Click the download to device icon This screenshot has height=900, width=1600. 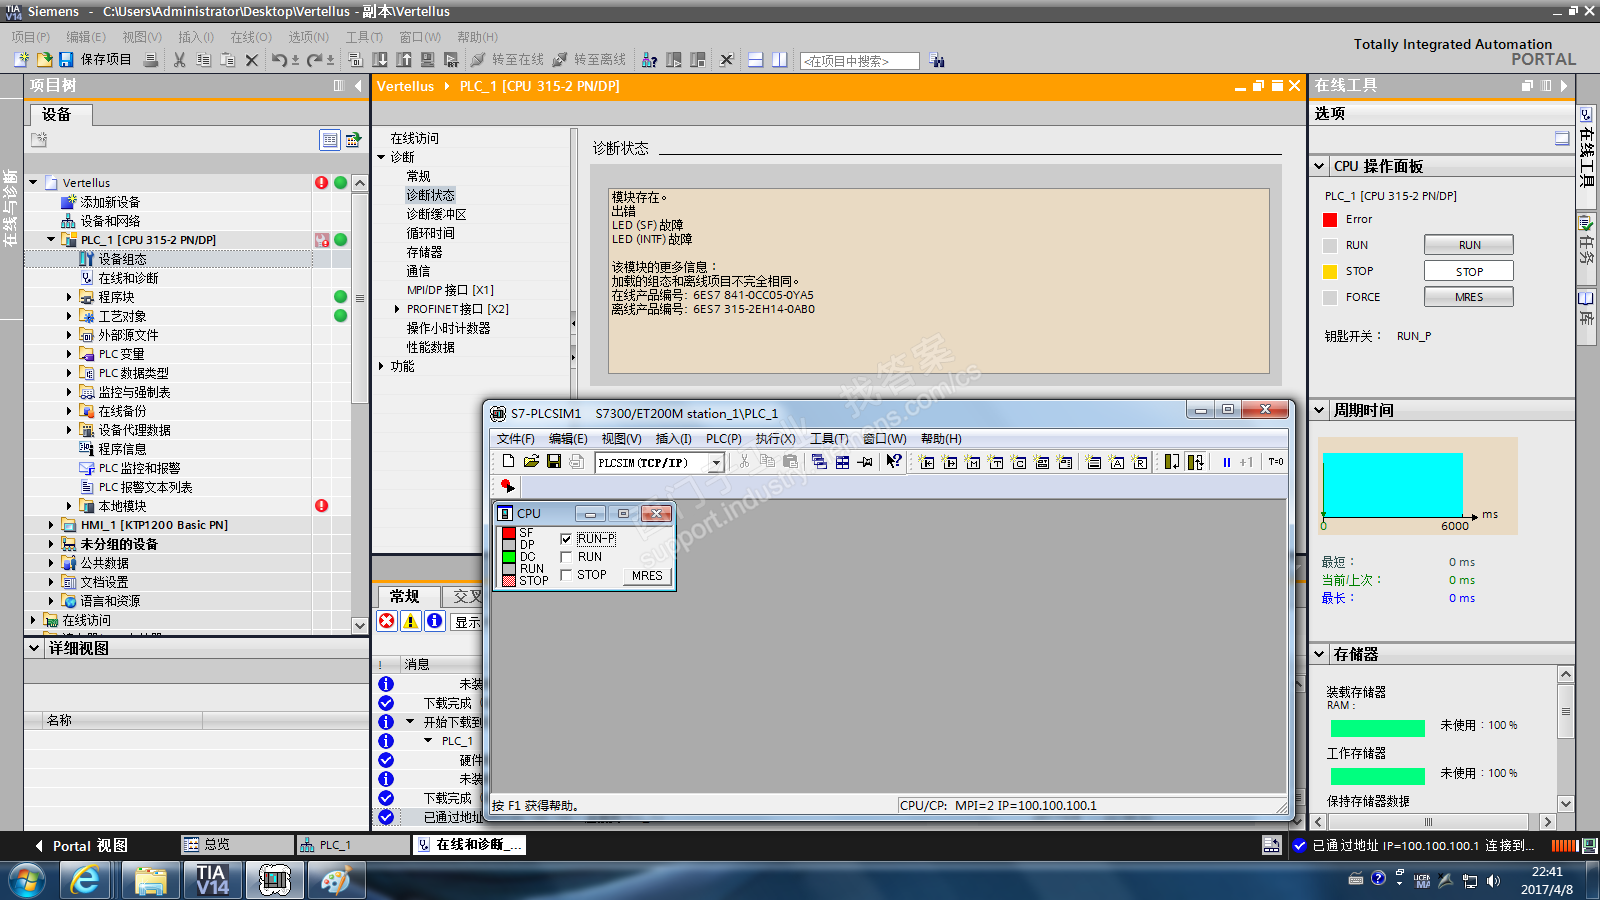(380, 60)
